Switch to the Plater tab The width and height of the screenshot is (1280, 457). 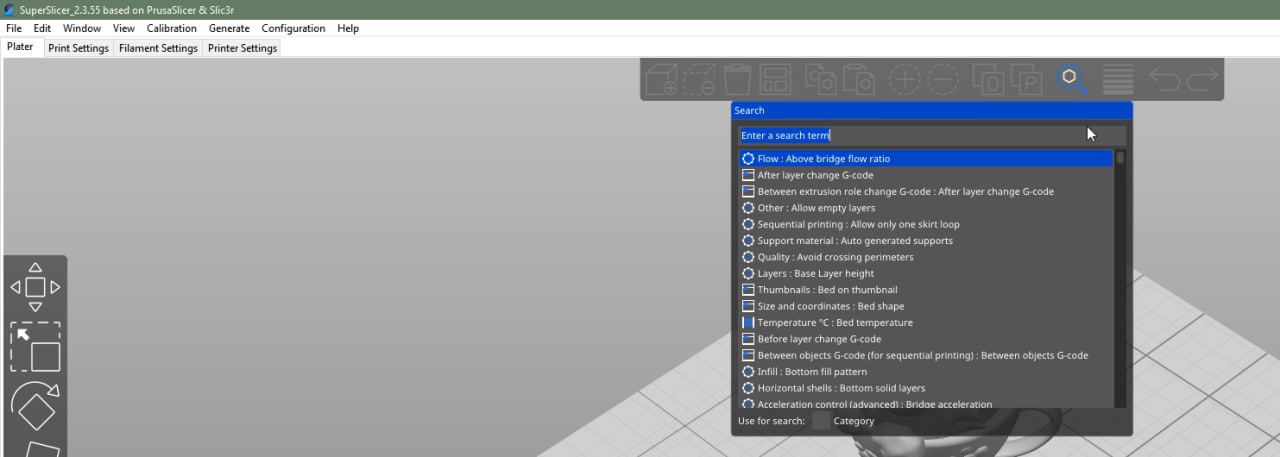[x=20, y=47]
